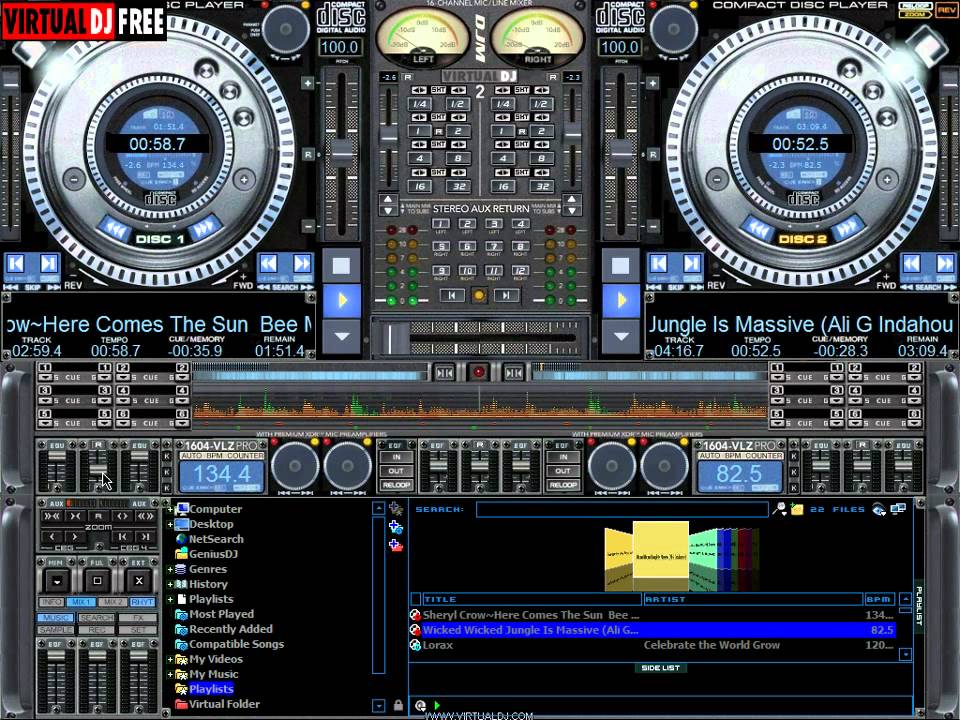The height and width of the screenshot is (720, 960).
Task: Click the ARTIST column header
Action: pyautogui.click(x=752, y=599)
